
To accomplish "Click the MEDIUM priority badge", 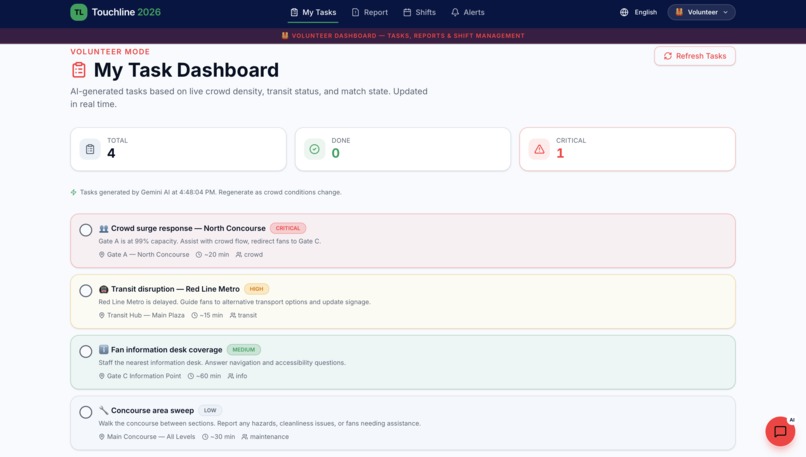I will click(x=244, y=350).
